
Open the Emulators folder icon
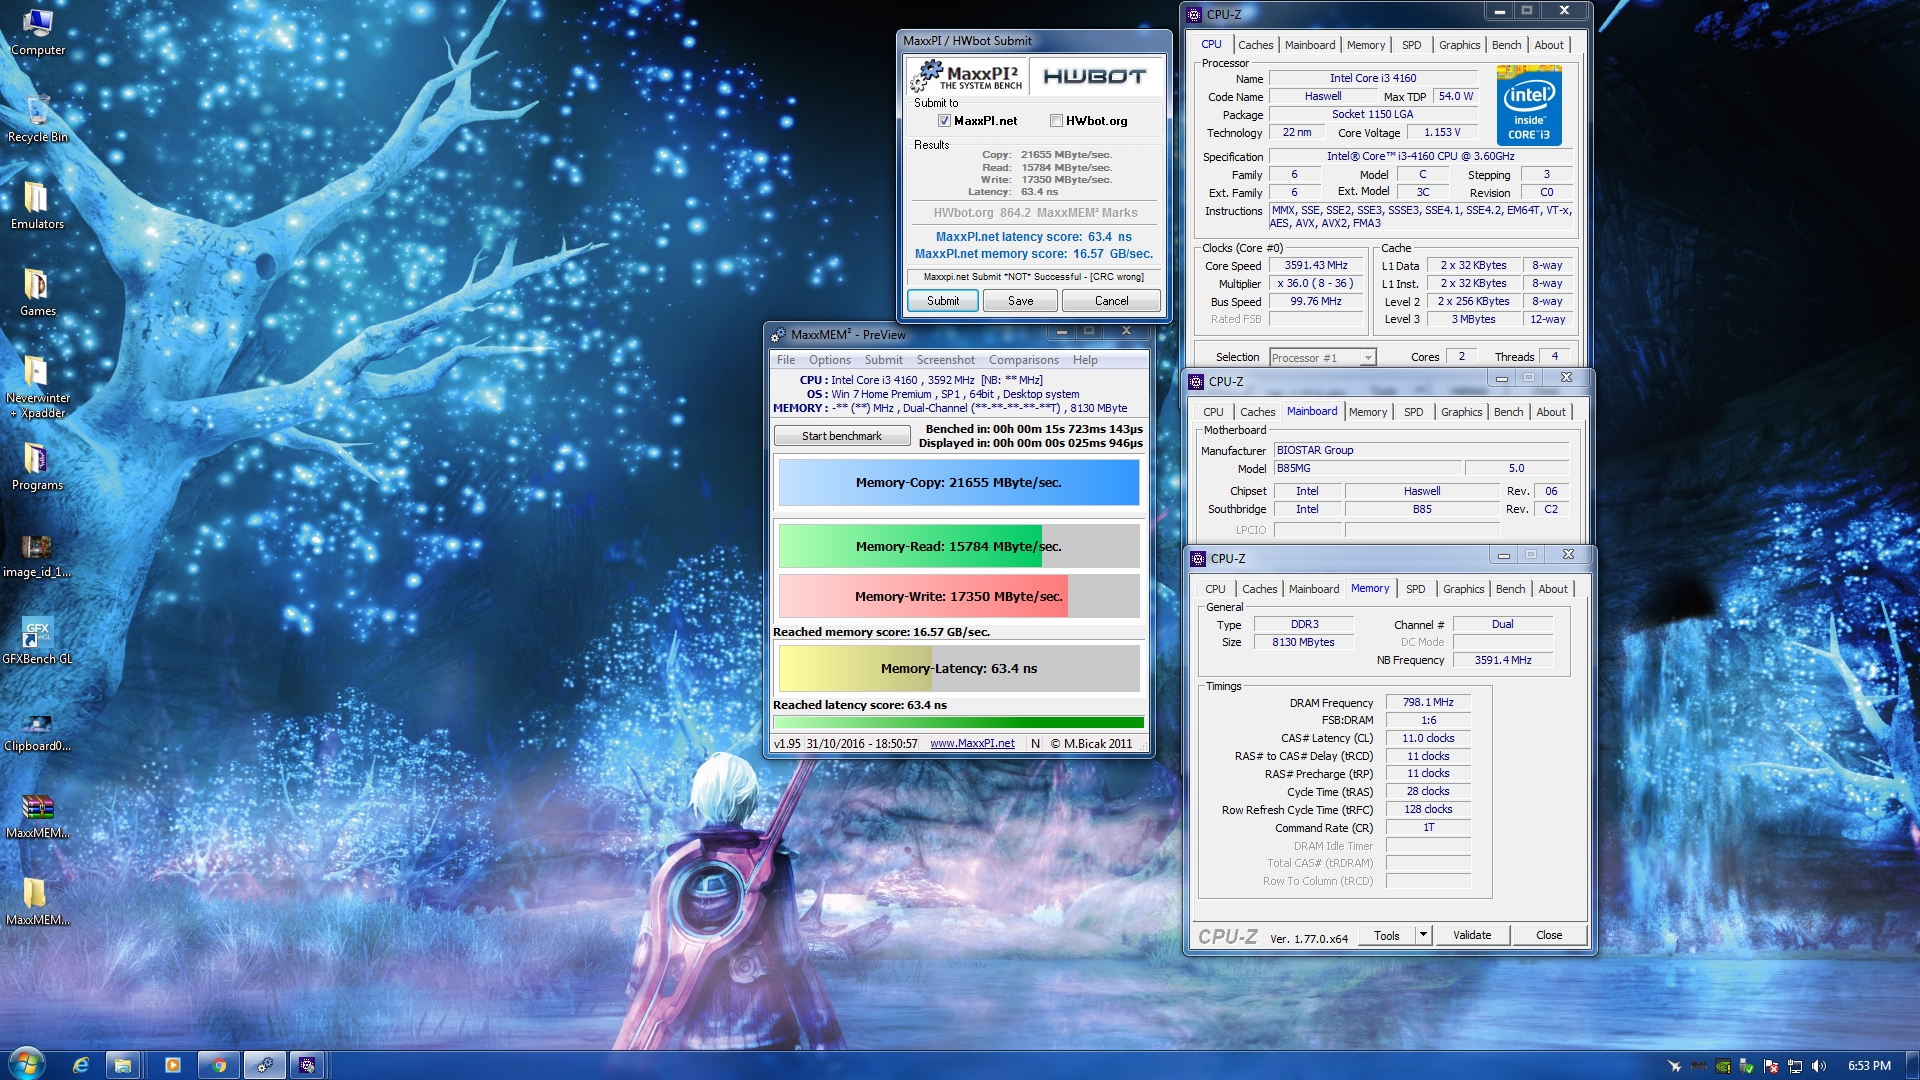coord(37,206)
